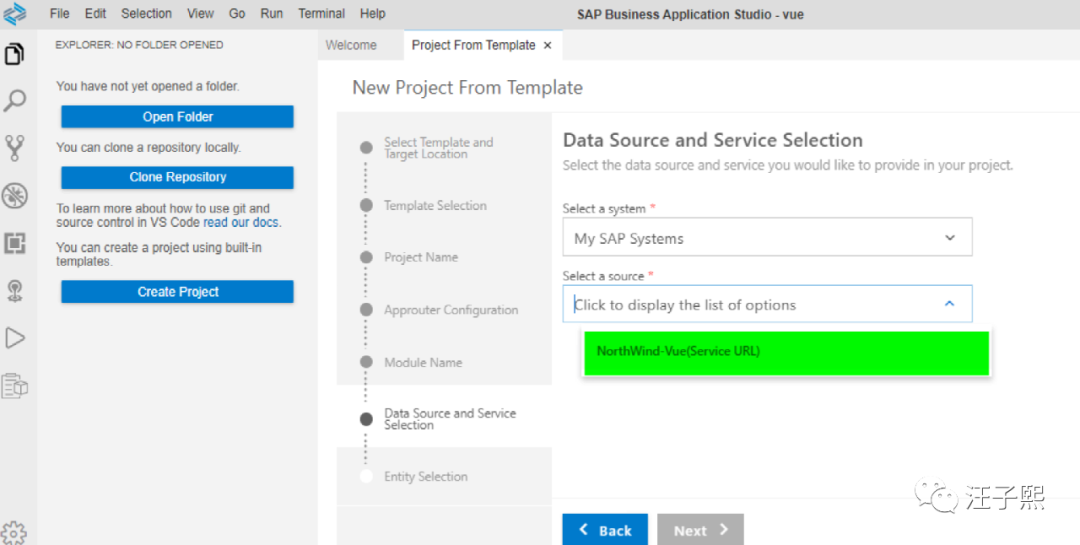Viewport: 1080px width, 545px height.
Task: Click the Template Selection wizard step
Action: [x=435, y=206]
